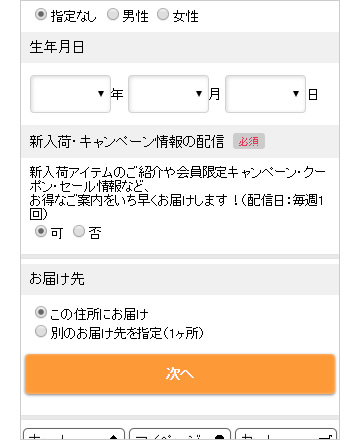360x440 pixels.
Task: Open the birth day (日) dropdown
Action: coord(265,94)
